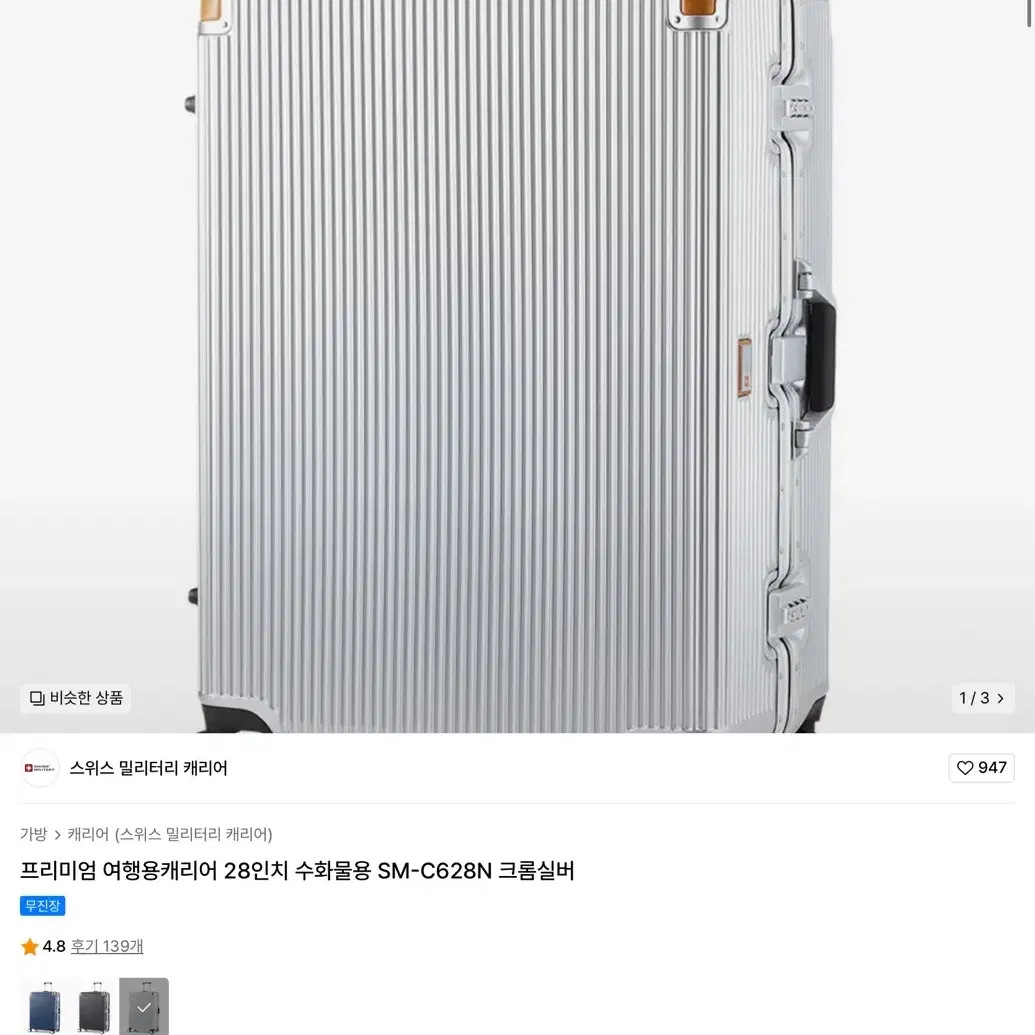Open the 가방 category breadcrumb
Viewport: 1035px width, 1035px height.
coord(34,834)
